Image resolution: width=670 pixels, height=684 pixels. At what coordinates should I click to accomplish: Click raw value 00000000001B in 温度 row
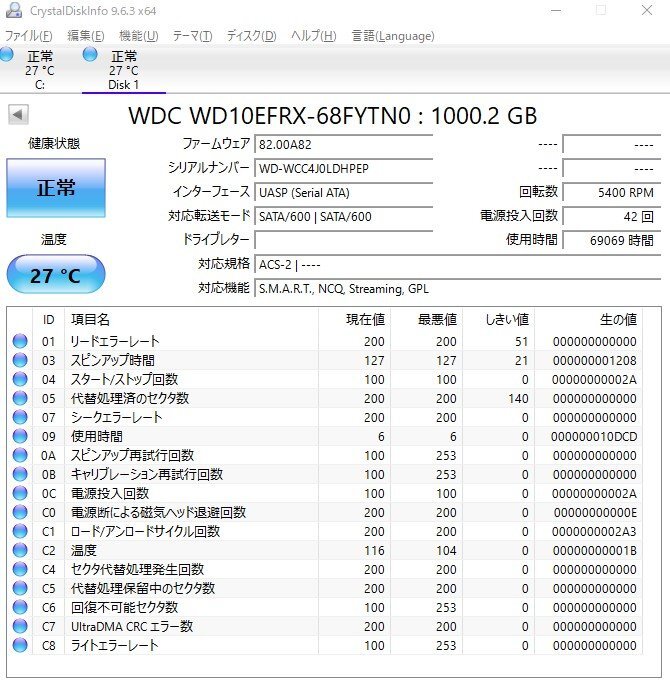click(x=595, y=551)
